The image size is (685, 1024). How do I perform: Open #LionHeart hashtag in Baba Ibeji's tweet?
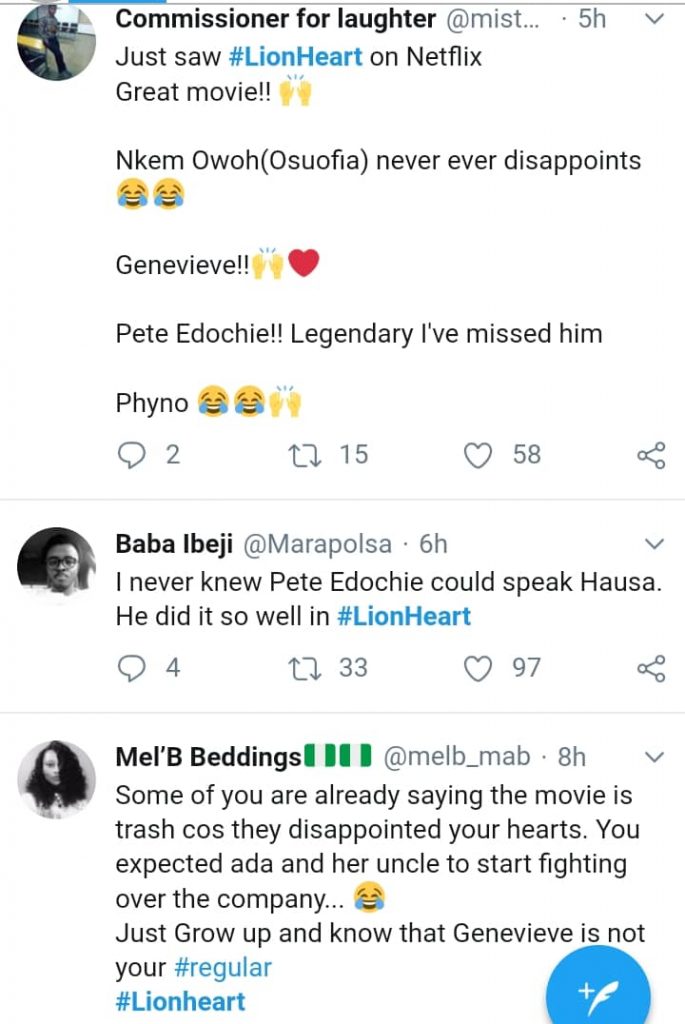tap(404, 616)
